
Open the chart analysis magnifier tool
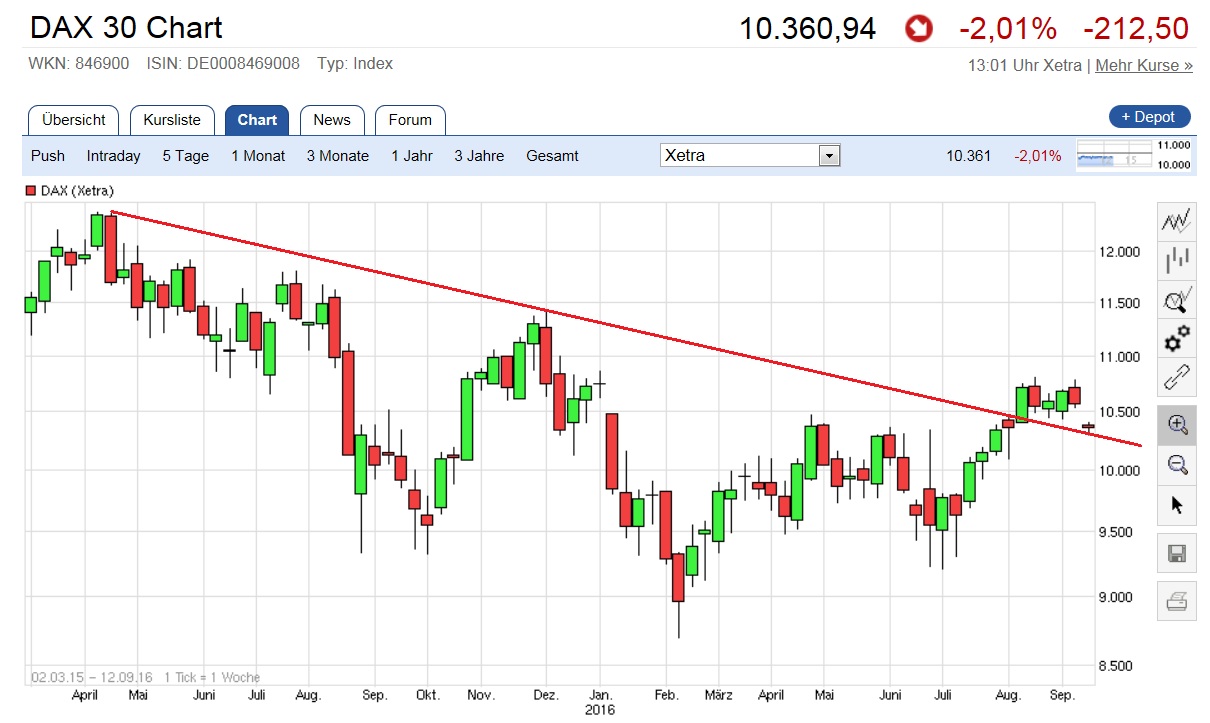[1176, 299]
